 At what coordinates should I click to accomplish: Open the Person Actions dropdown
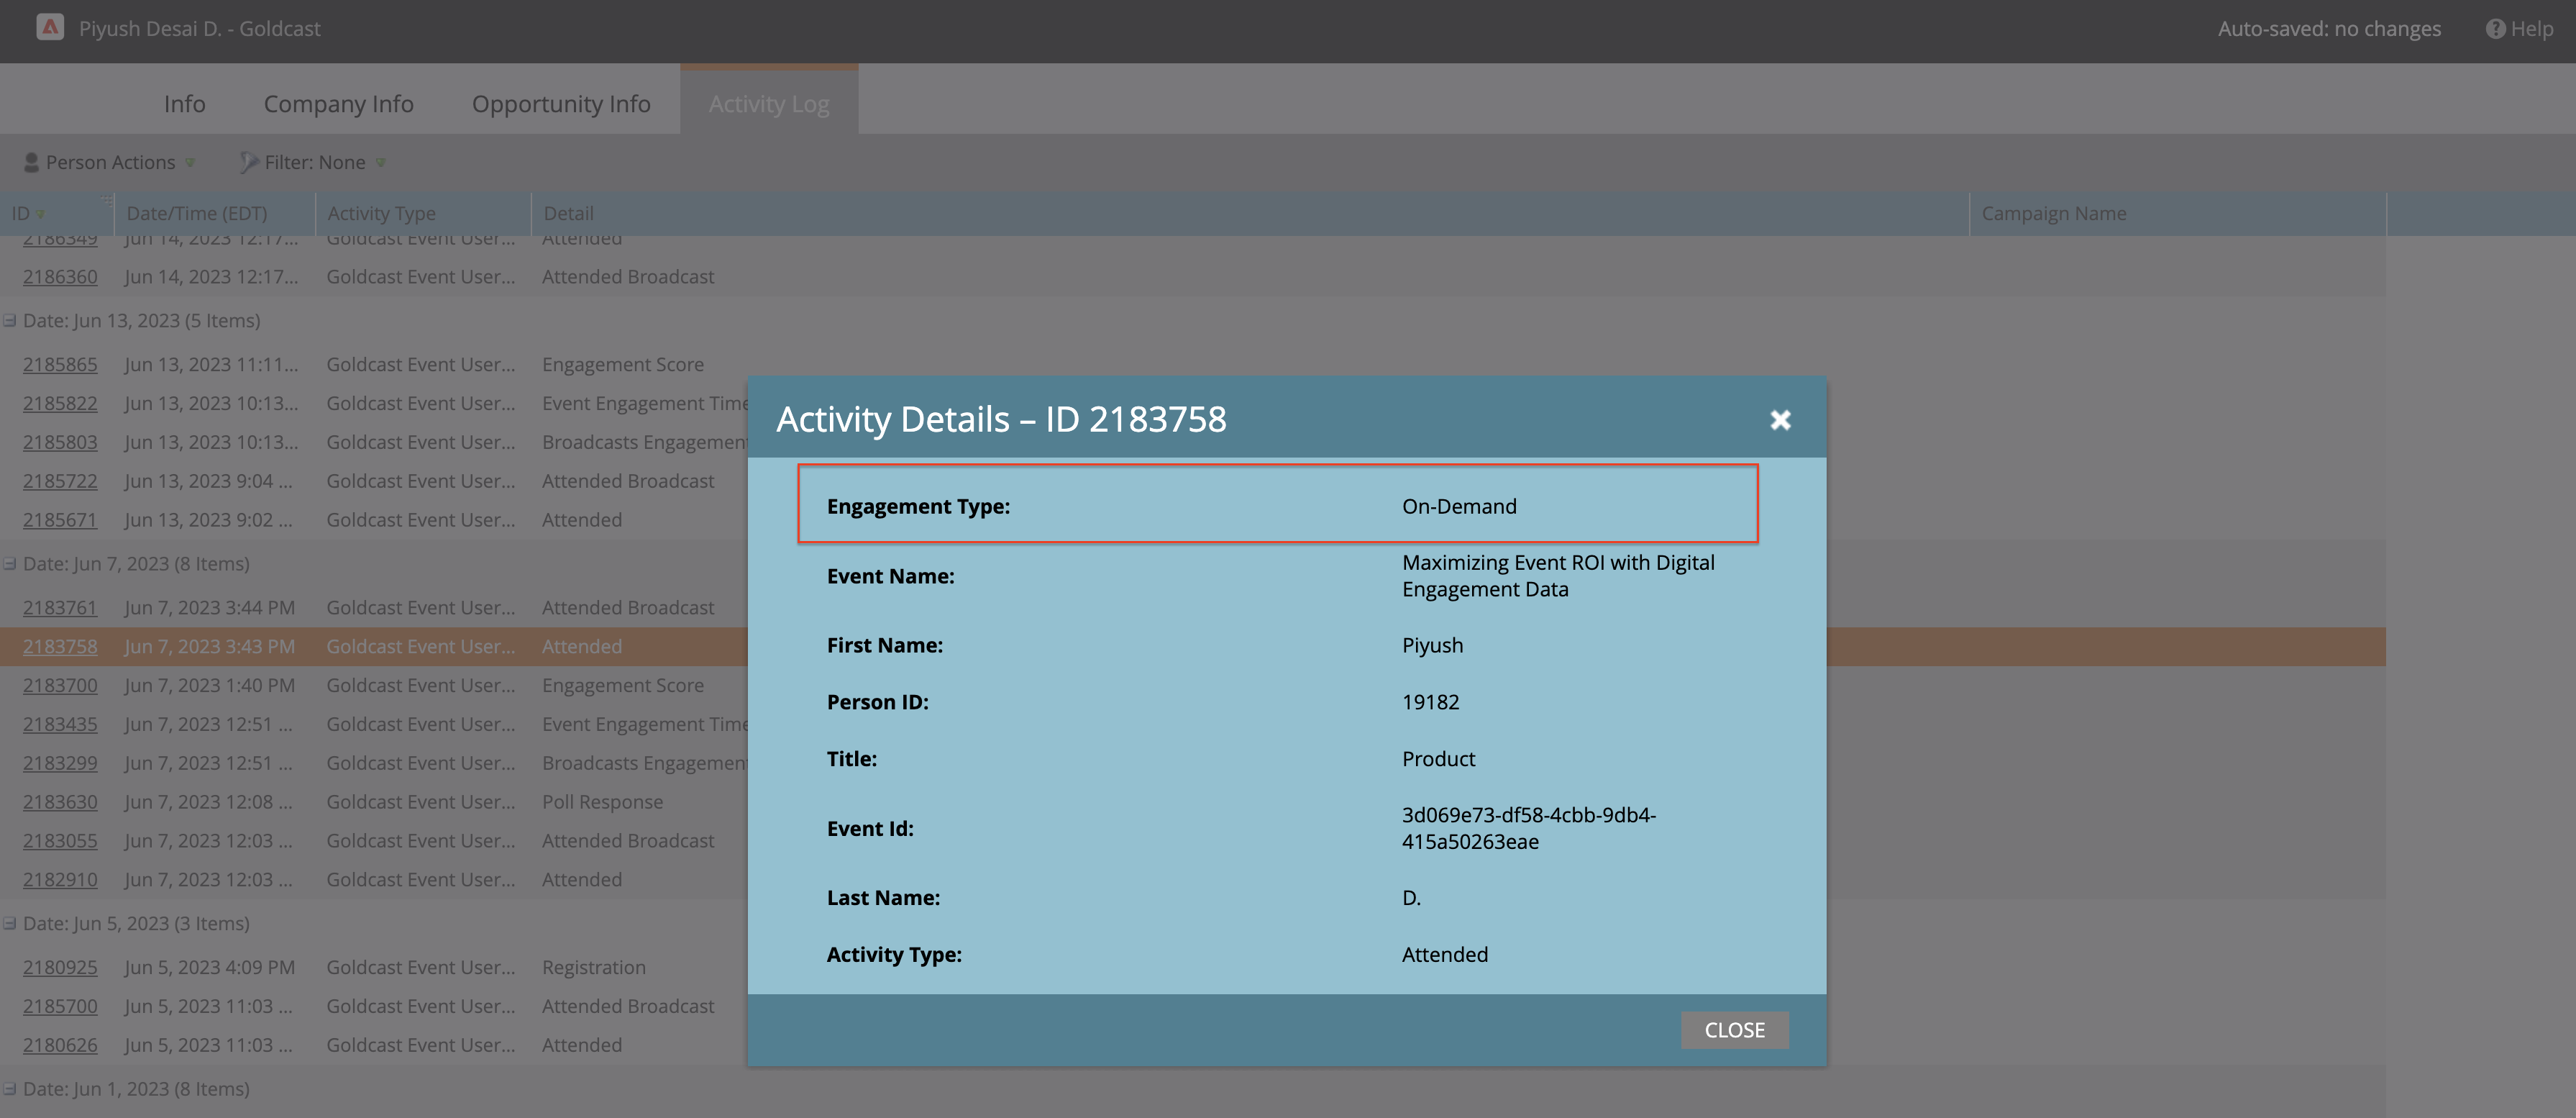[110, 162]
